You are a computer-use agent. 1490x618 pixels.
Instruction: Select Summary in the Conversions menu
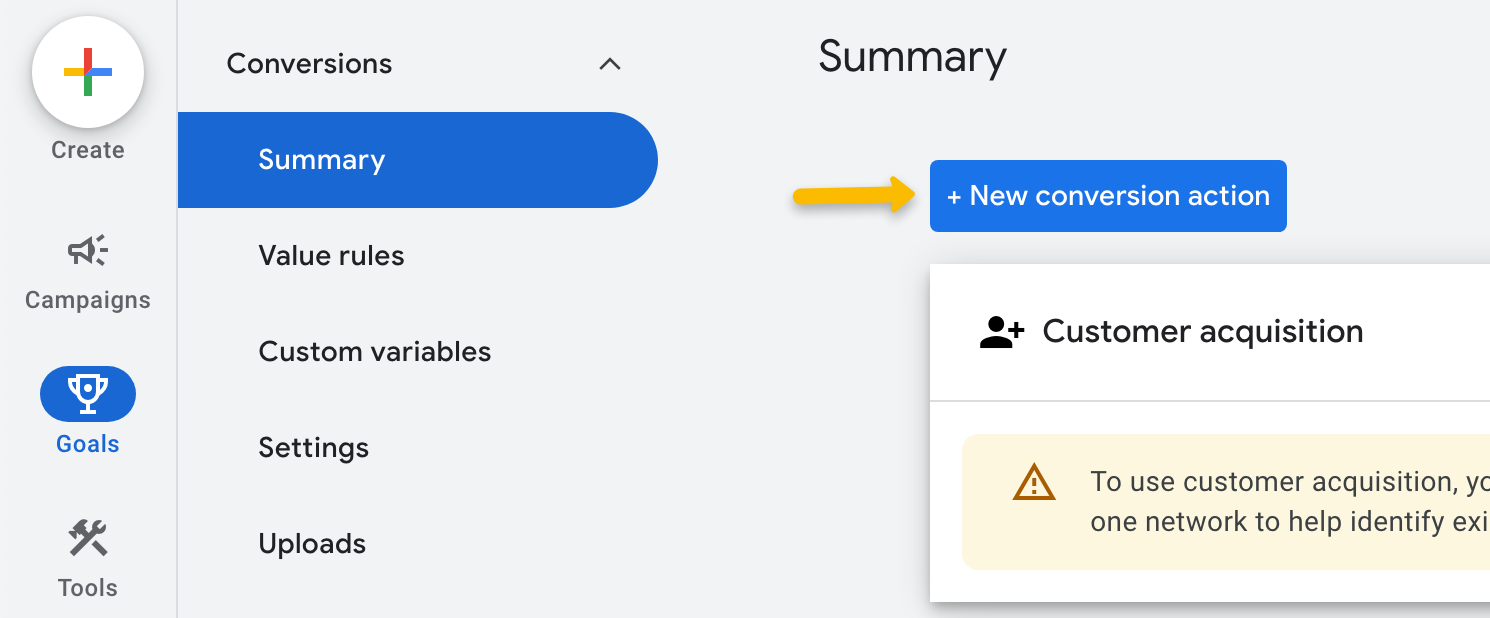coord(321,160)
